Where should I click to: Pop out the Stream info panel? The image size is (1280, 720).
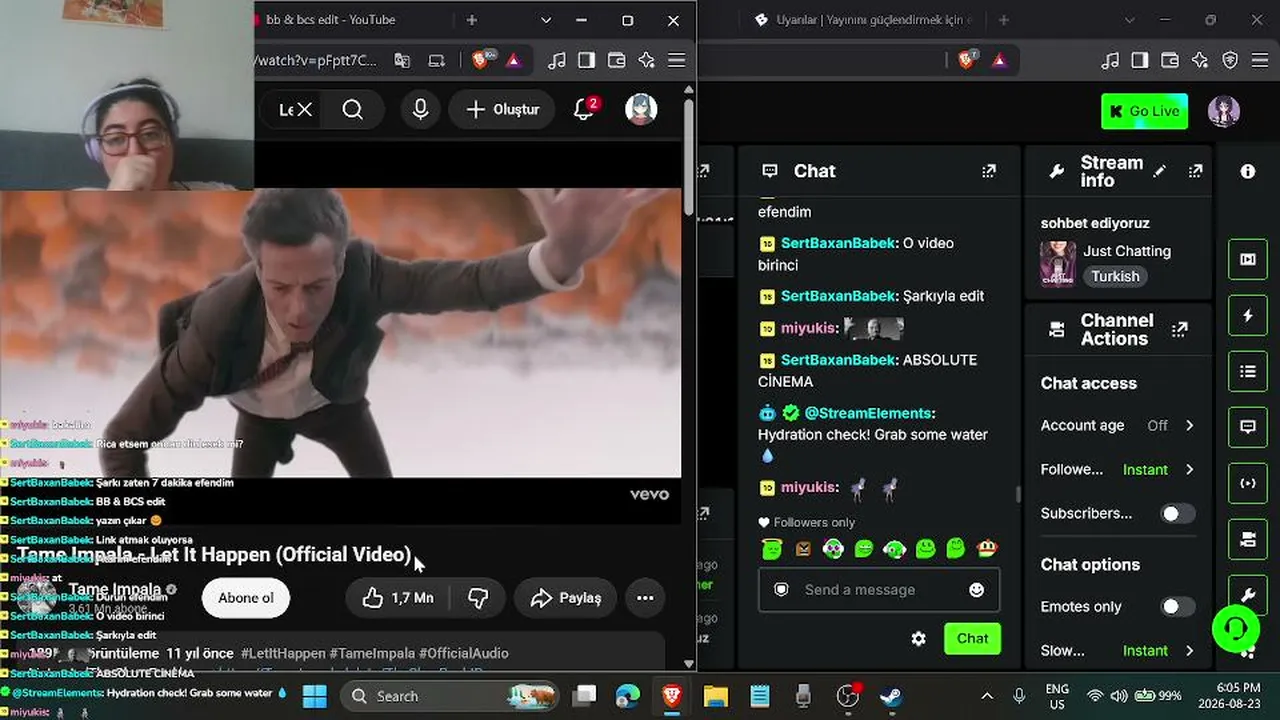pos(1195,171)
